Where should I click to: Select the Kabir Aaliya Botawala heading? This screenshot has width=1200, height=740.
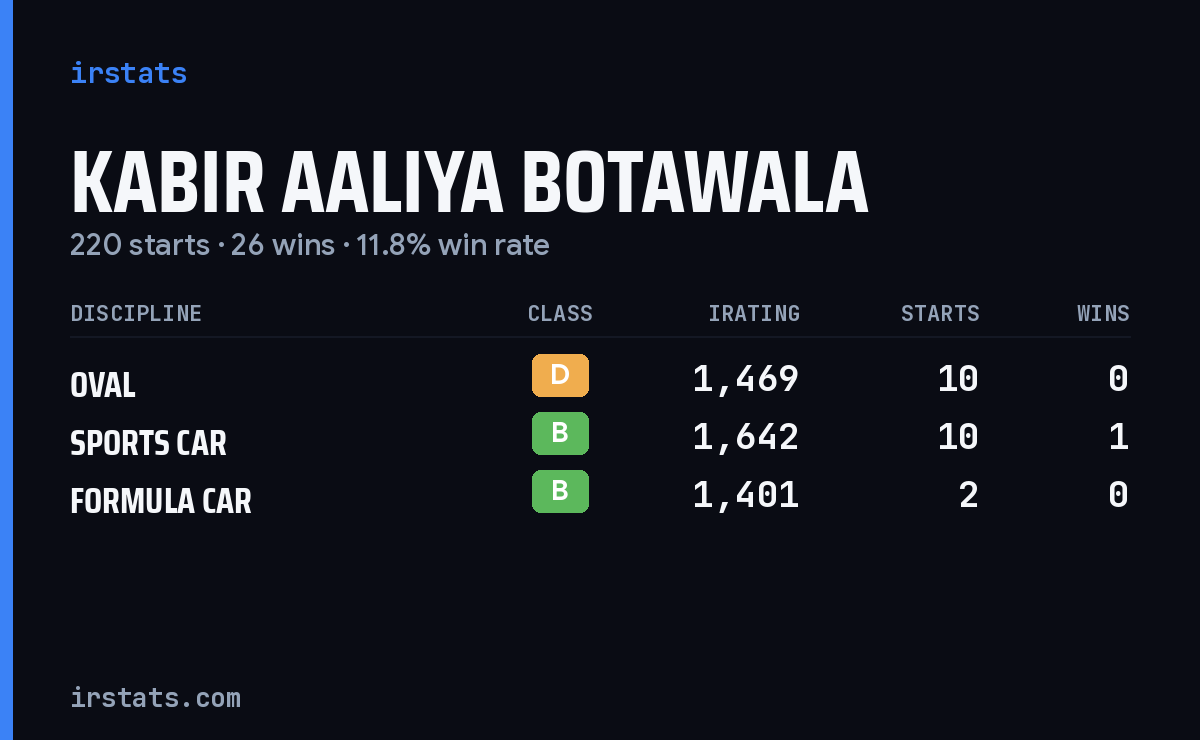click(x=469, y=184)
